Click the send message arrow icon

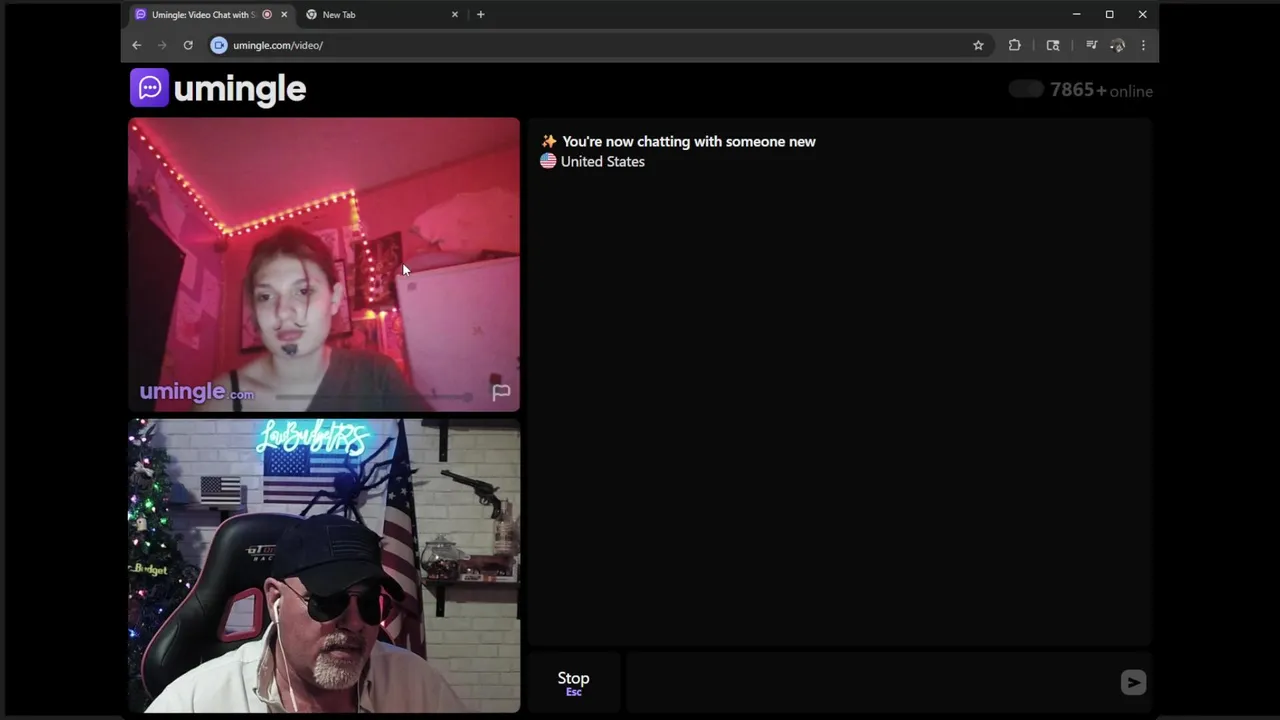(1133, 682)
